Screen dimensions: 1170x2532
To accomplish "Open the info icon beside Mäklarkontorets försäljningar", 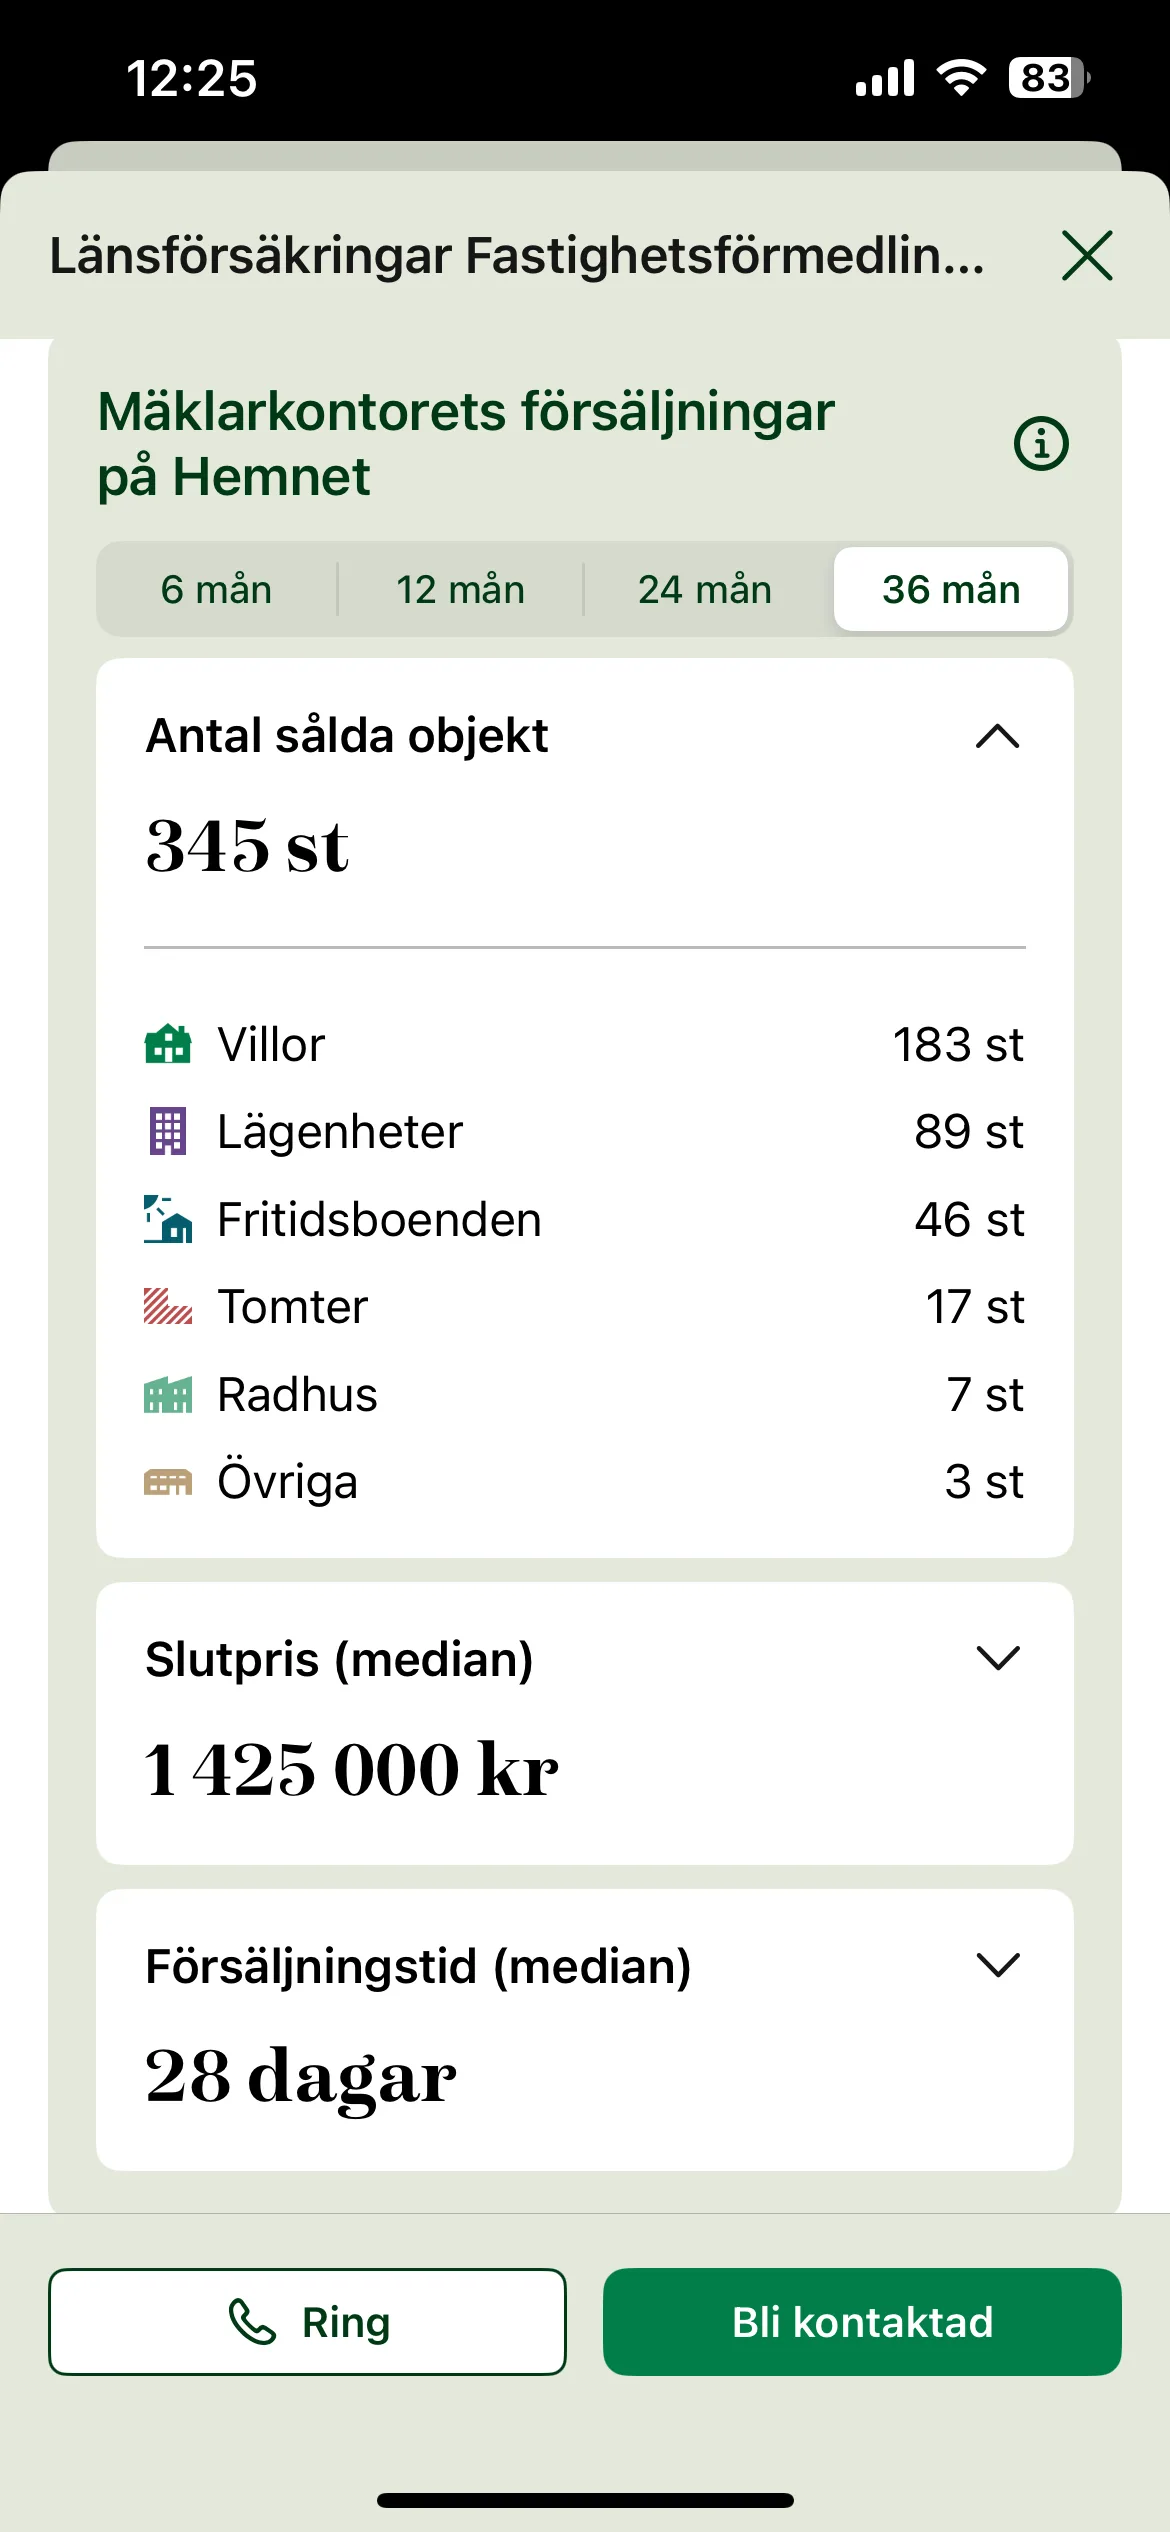I will coord(1041,443).
